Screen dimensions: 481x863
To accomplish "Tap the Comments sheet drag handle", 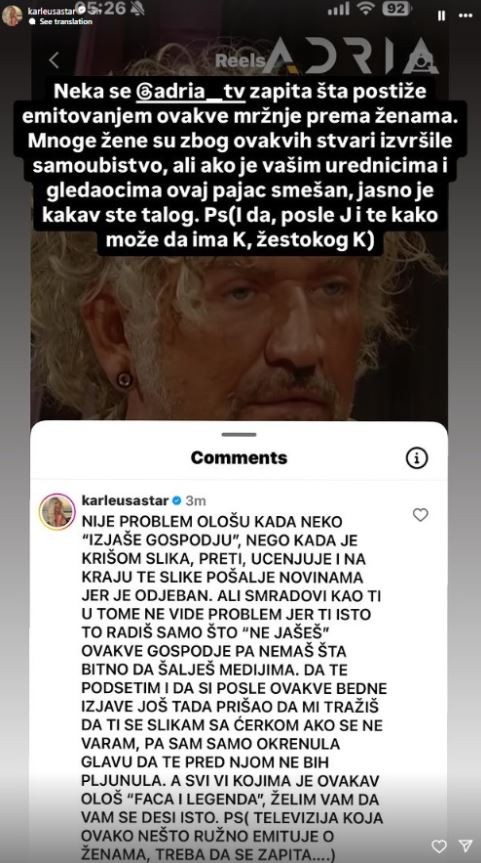I will (x=239, y=434).
